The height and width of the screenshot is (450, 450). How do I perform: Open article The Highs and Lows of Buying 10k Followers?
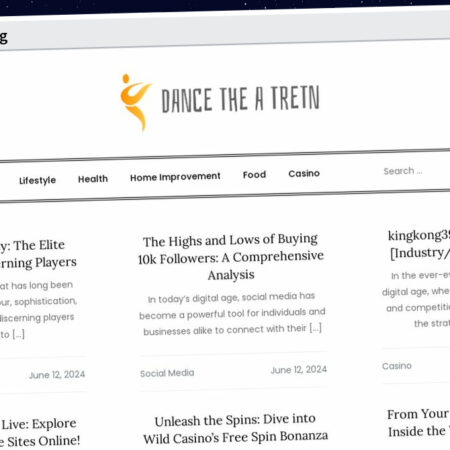pyautogui.click(x=231, y=257)
